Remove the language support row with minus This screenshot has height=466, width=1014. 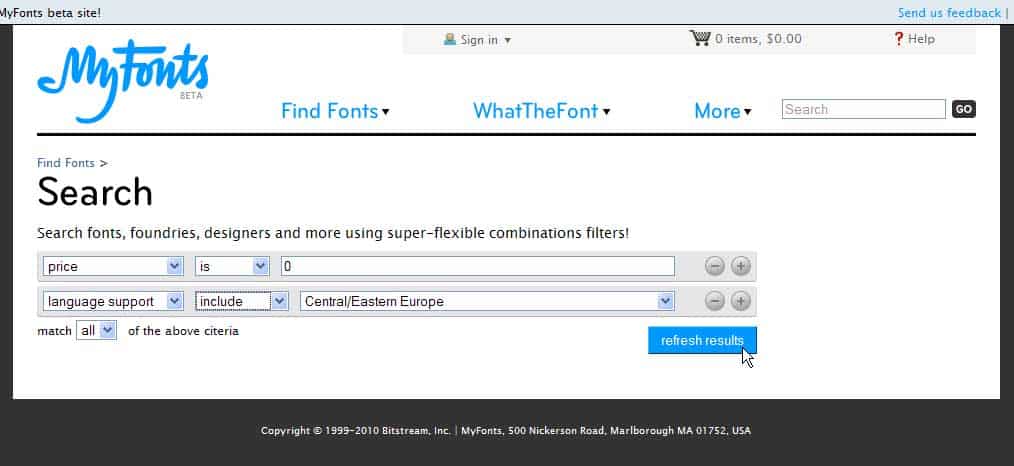pos(714,301)
